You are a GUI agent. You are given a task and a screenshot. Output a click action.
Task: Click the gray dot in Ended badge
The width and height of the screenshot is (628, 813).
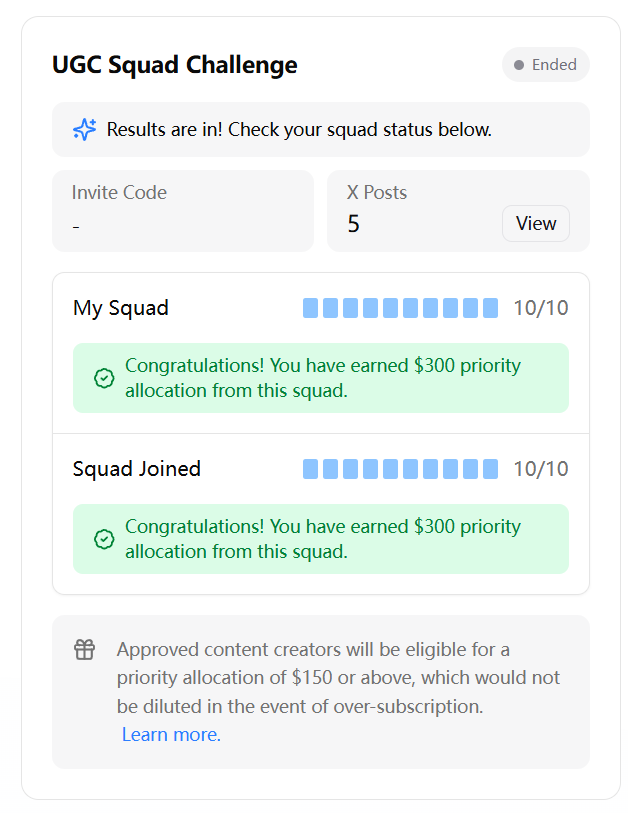click(519, 65)
